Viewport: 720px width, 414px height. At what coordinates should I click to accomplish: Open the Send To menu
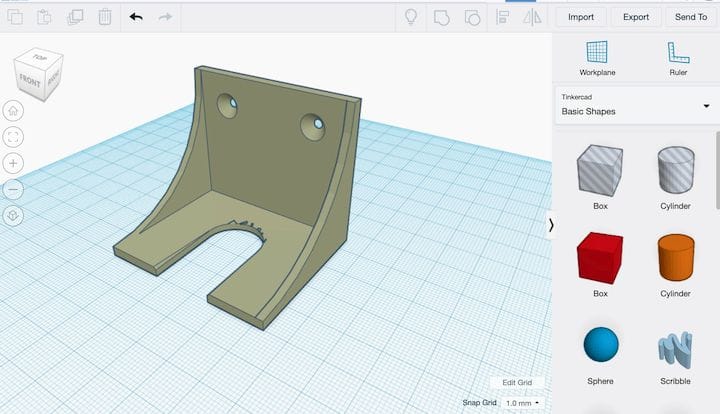[x=690, y=17]
